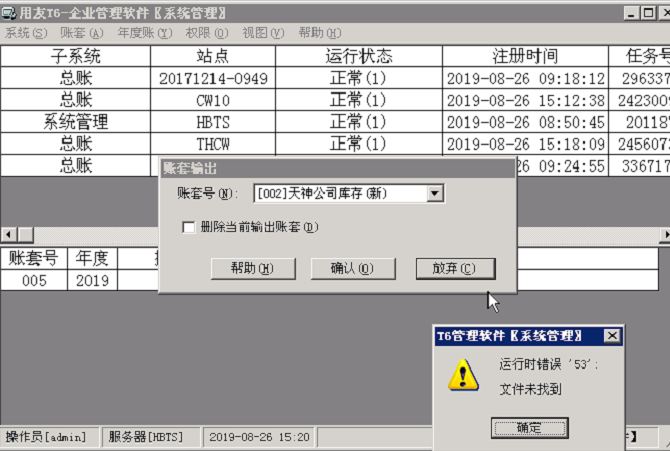Click the 总账 cell in the THCW row
This screenshot has width=670, height=451.
(x=75, y=144)
